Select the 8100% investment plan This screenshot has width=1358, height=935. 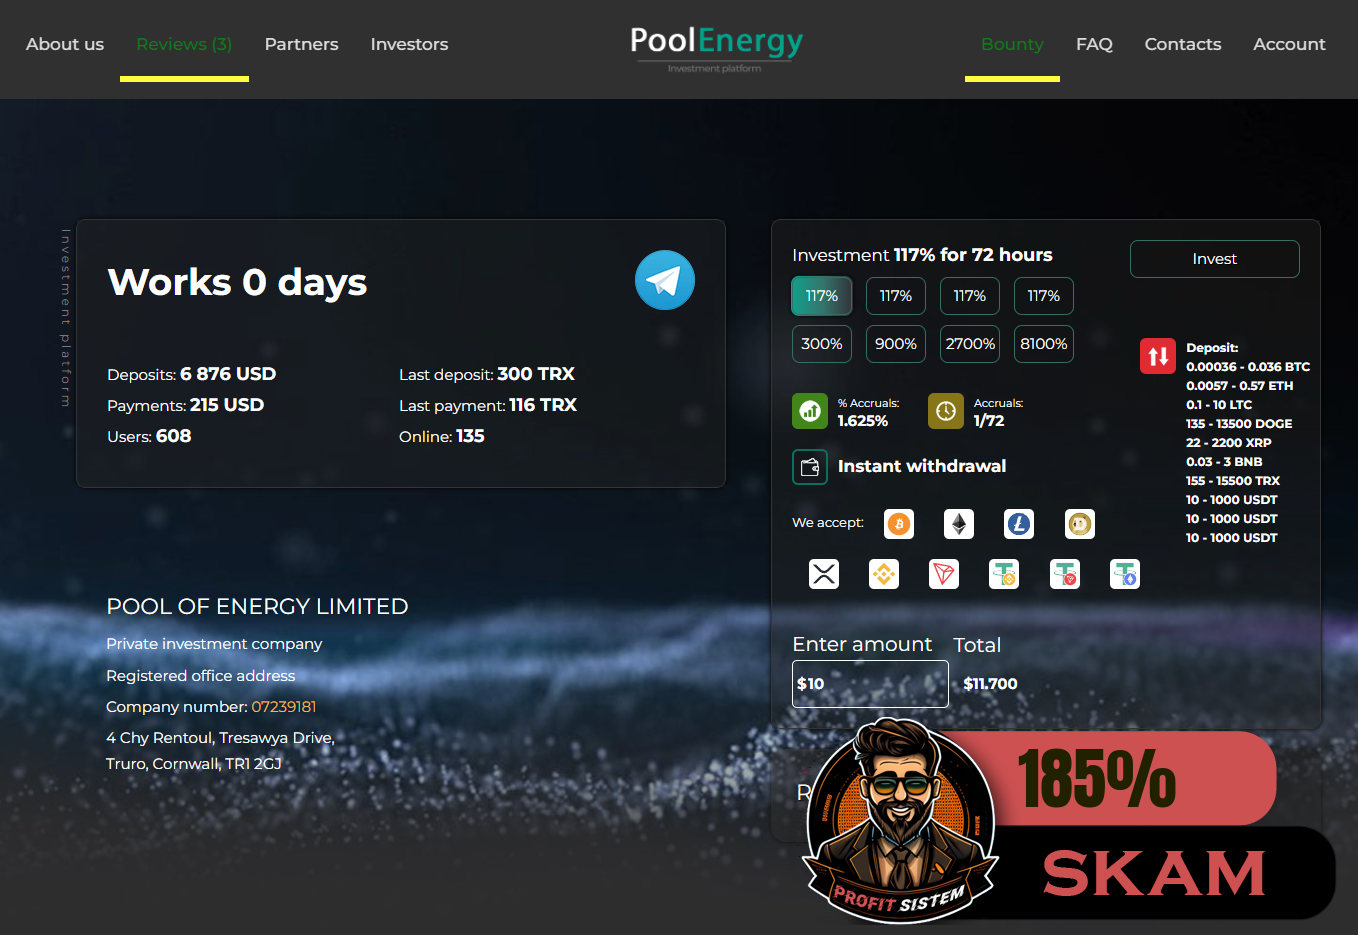point(1043,344)
